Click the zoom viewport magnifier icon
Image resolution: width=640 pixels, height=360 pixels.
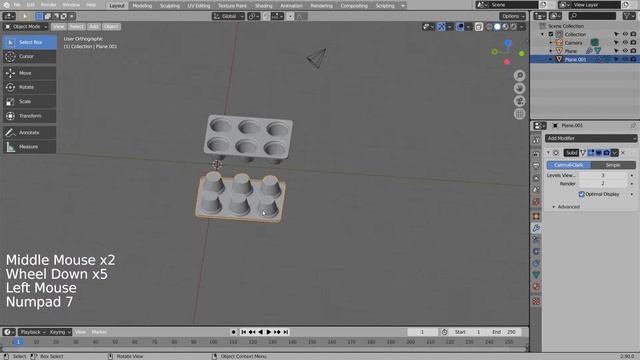pos(519,76)
